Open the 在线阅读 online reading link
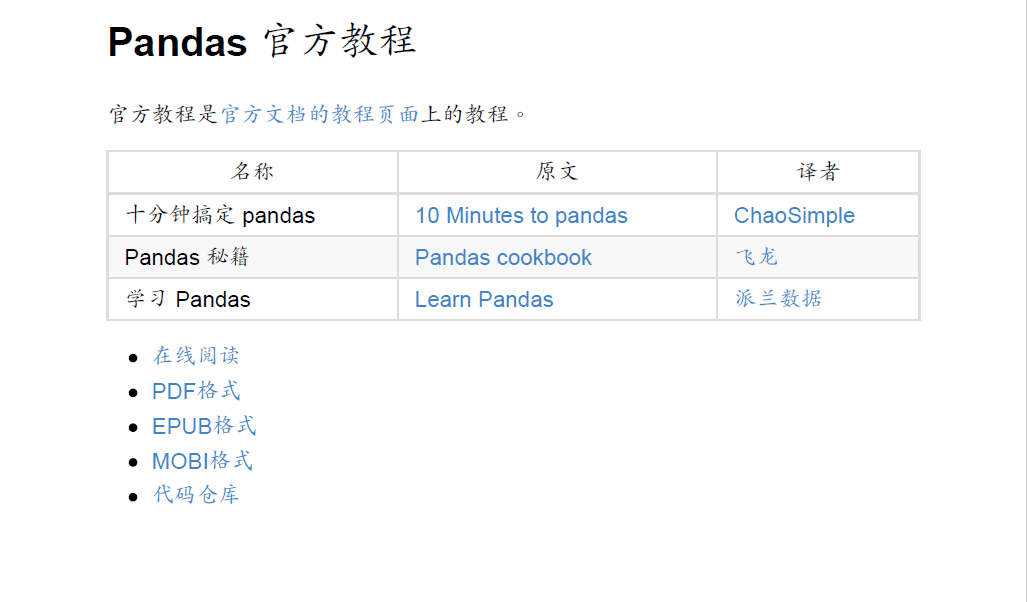Screen dimensions: 1027x602 pos(196,356)
